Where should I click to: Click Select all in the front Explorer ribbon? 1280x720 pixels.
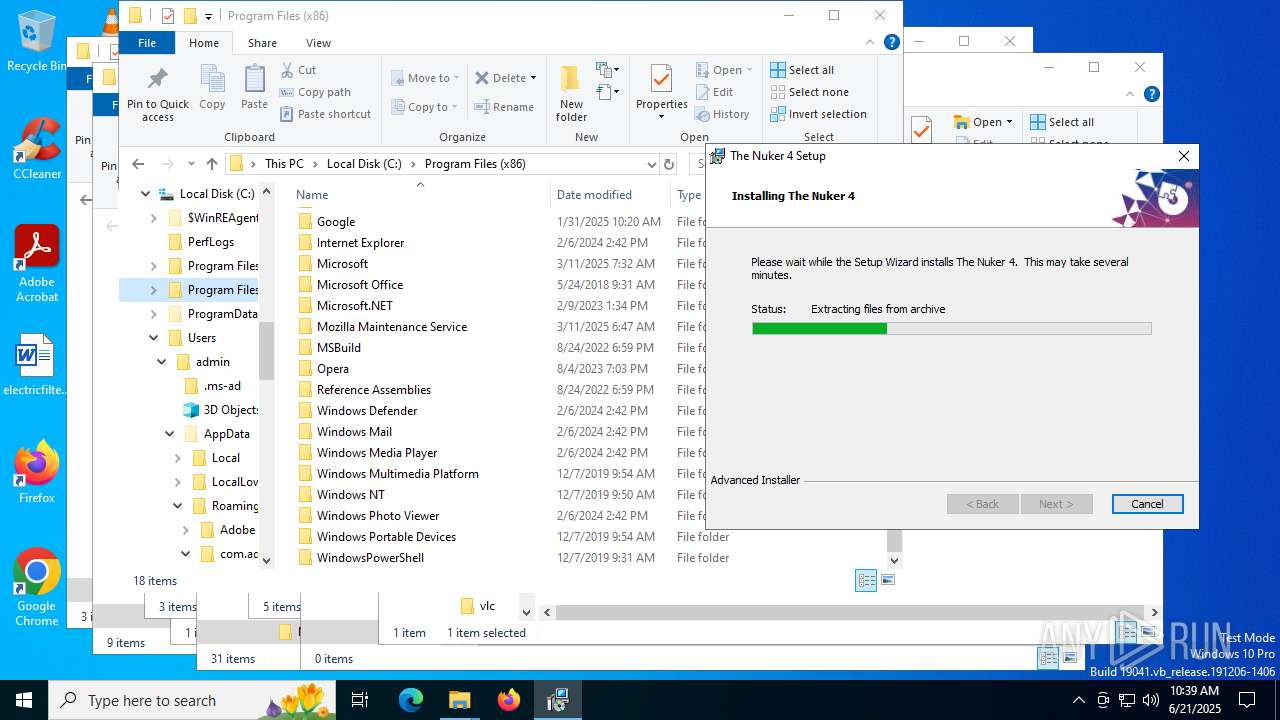[x=802, y=70]
